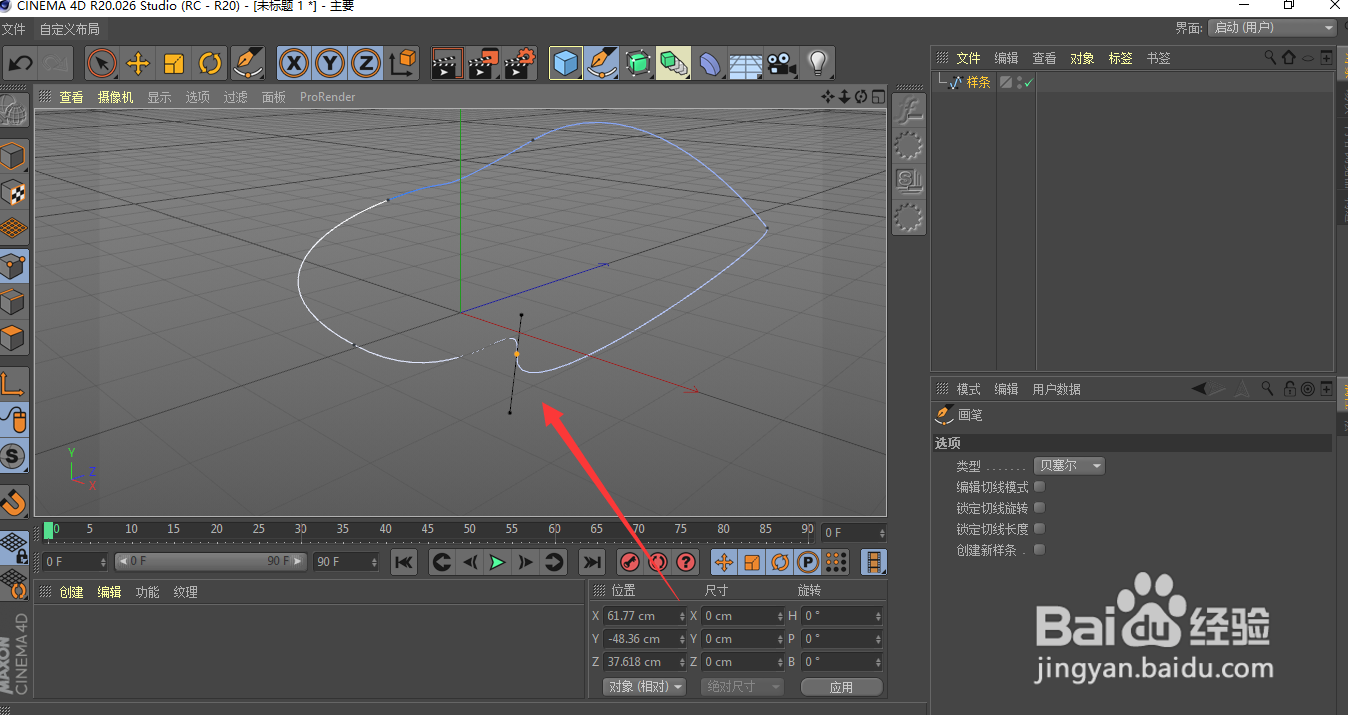This screenshot has height=715, width=1348.
Task: Click the Floor environment icon
Action: pyautogui.click(x=746, y=63)
